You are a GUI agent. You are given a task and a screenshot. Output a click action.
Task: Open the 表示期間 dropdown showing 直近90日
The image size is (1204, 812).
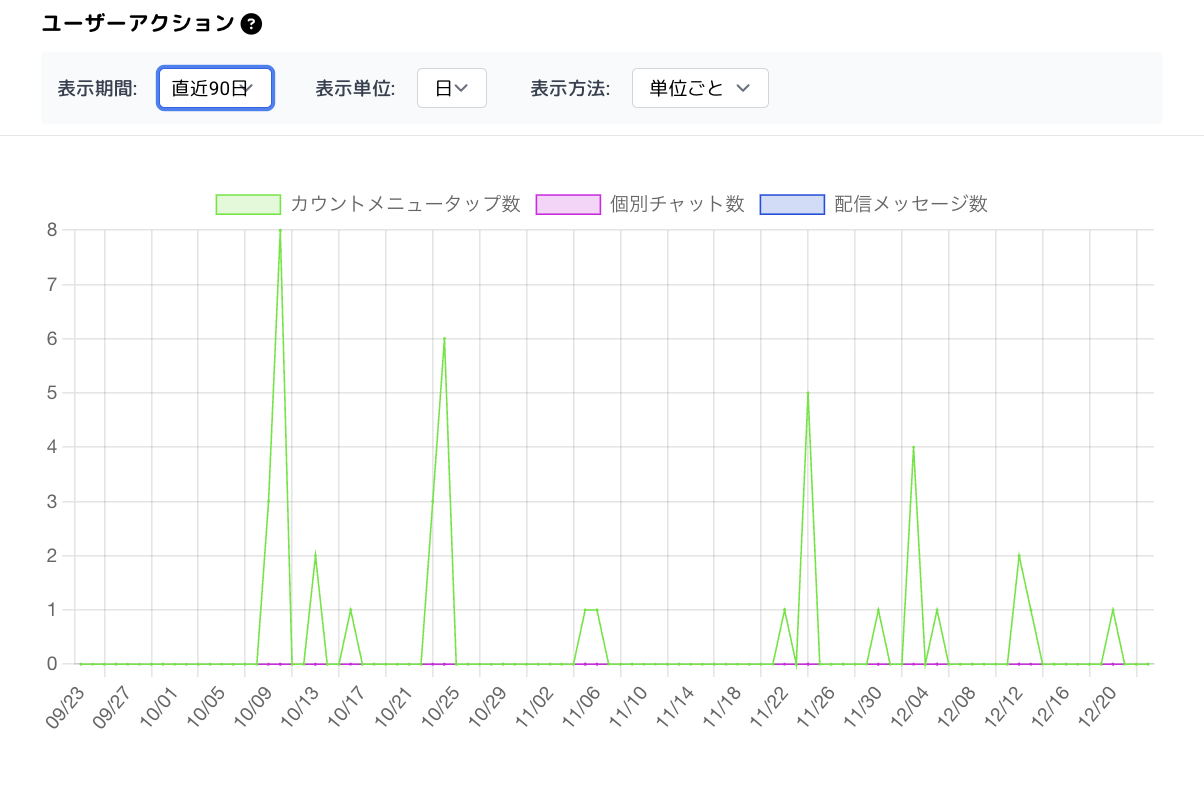click(x=215, y=88)
